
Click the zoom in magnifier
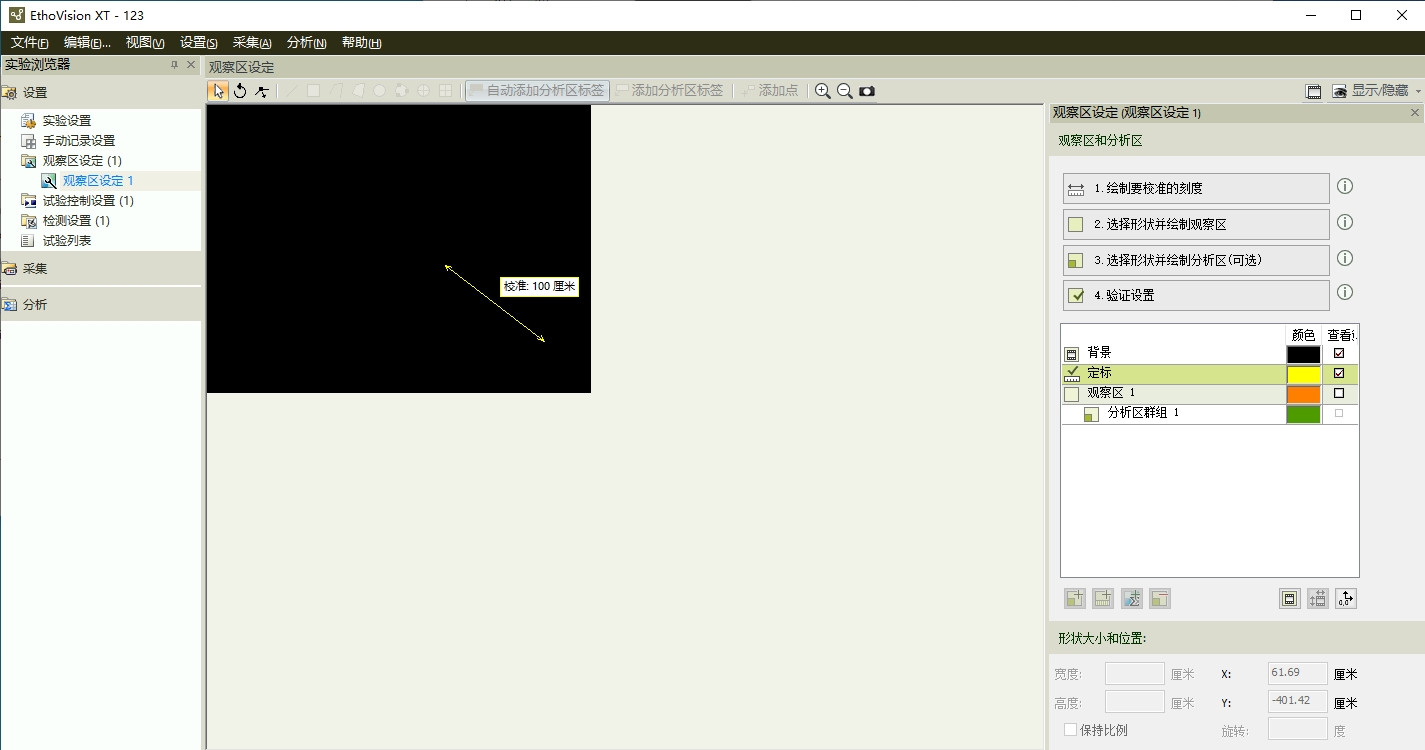pos(823,91)
